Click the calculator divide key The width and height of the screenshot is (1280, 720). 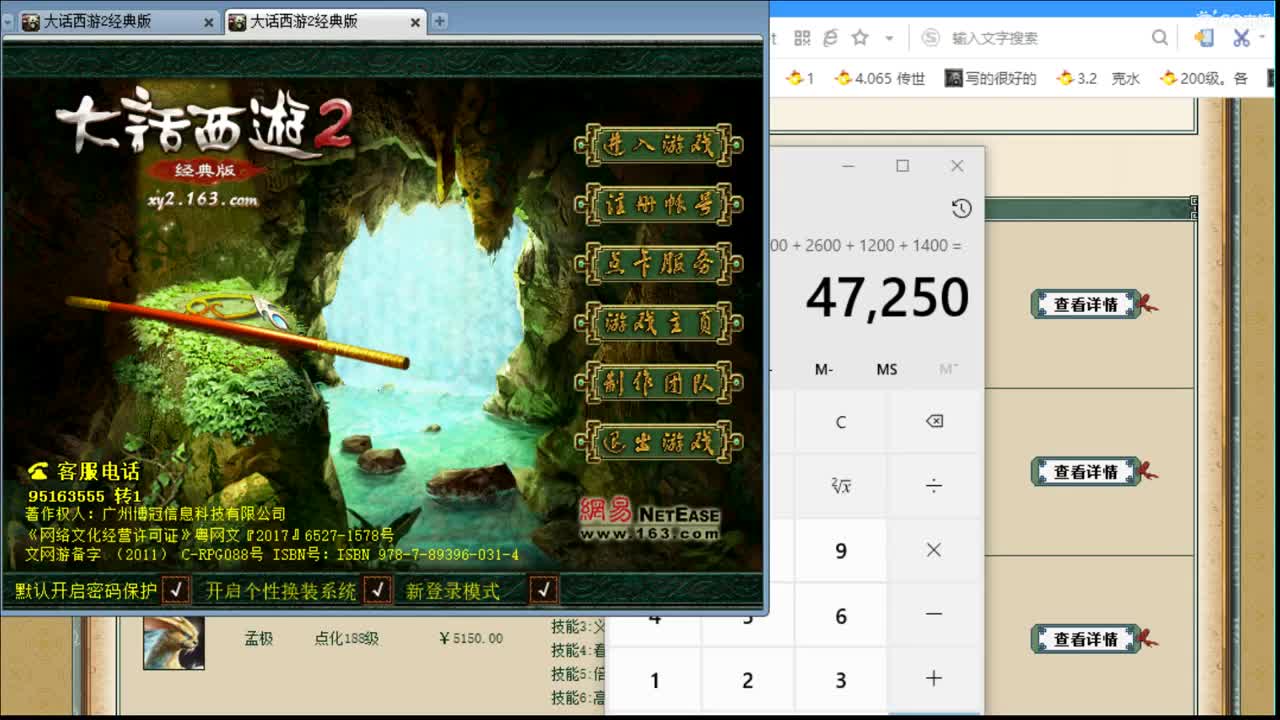pos(934,486)
